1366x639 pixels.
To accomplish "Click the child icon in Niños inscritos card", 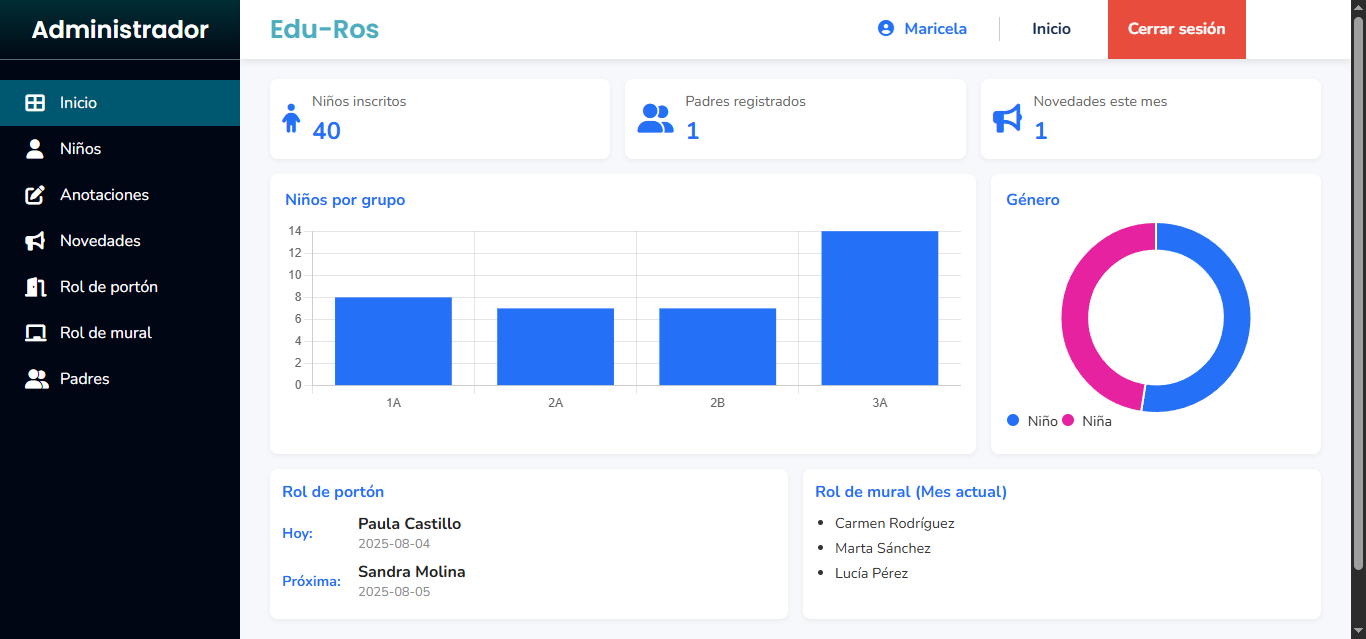I will coord(291,118).
